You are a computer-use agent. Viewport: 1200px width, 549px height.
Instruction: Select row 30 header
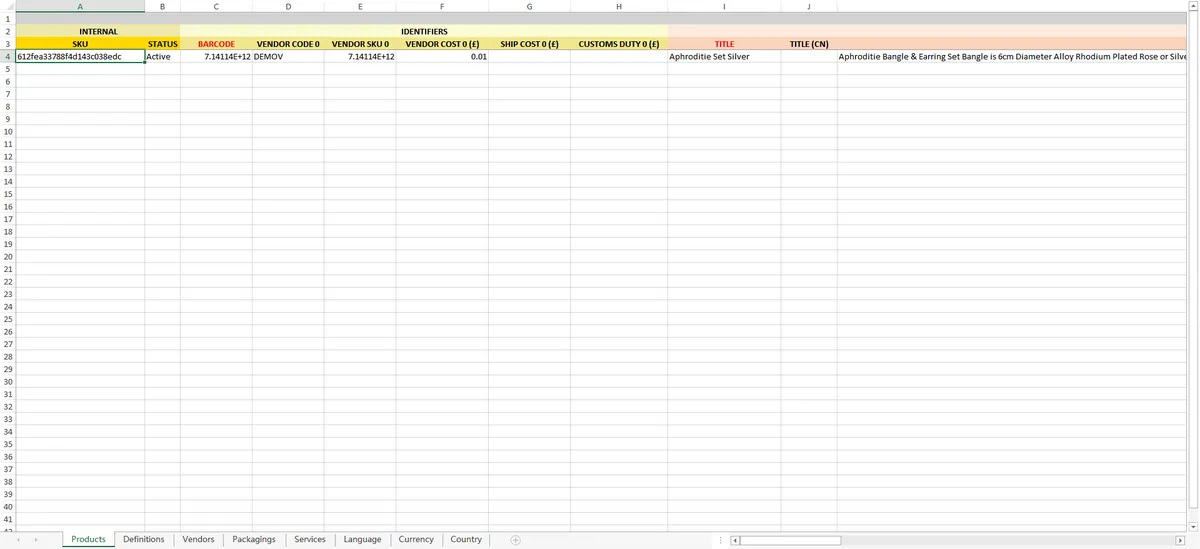[x=8, y=382]
